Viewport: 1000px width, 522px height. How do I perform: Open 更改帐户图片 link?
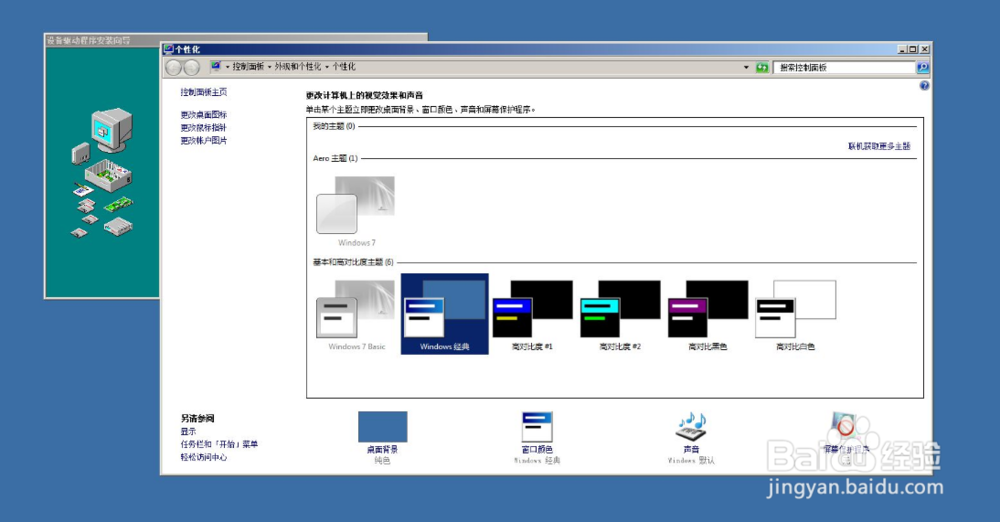[203, 140]
